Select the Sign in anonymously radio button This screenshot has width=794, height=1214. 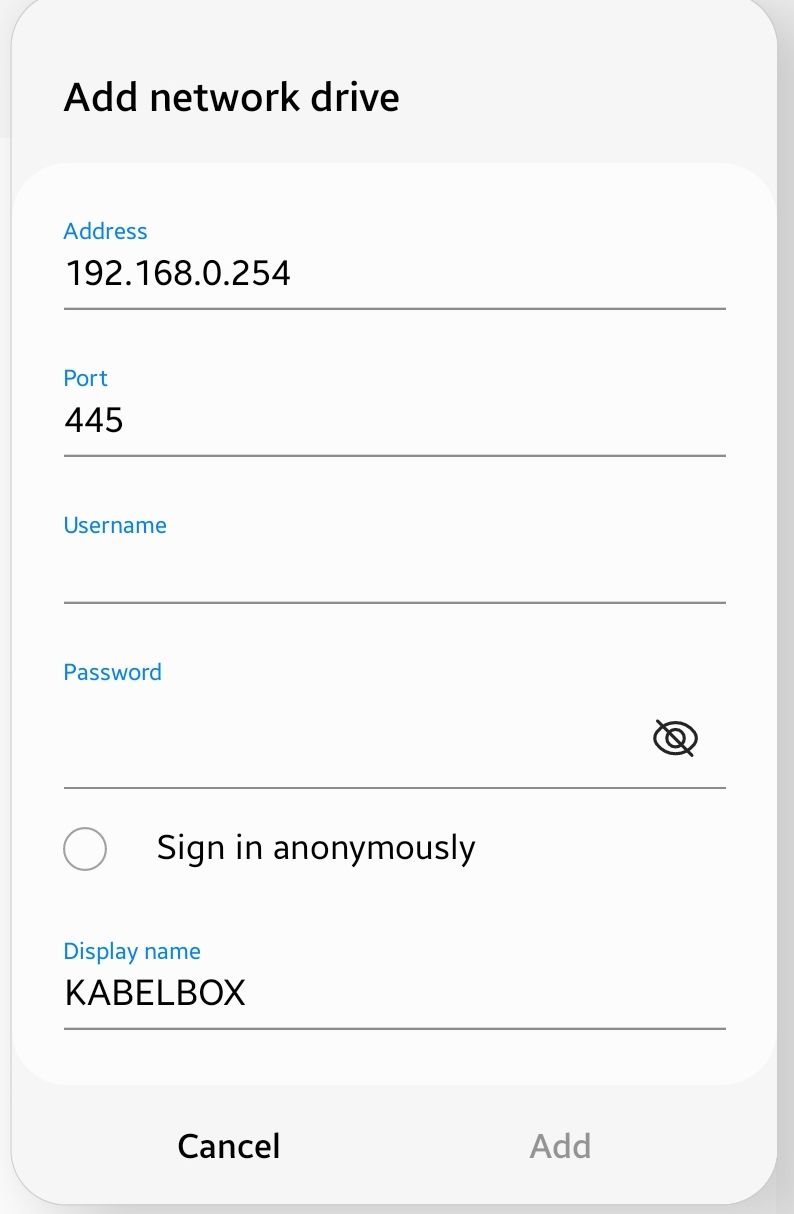(x=85, y=849)
